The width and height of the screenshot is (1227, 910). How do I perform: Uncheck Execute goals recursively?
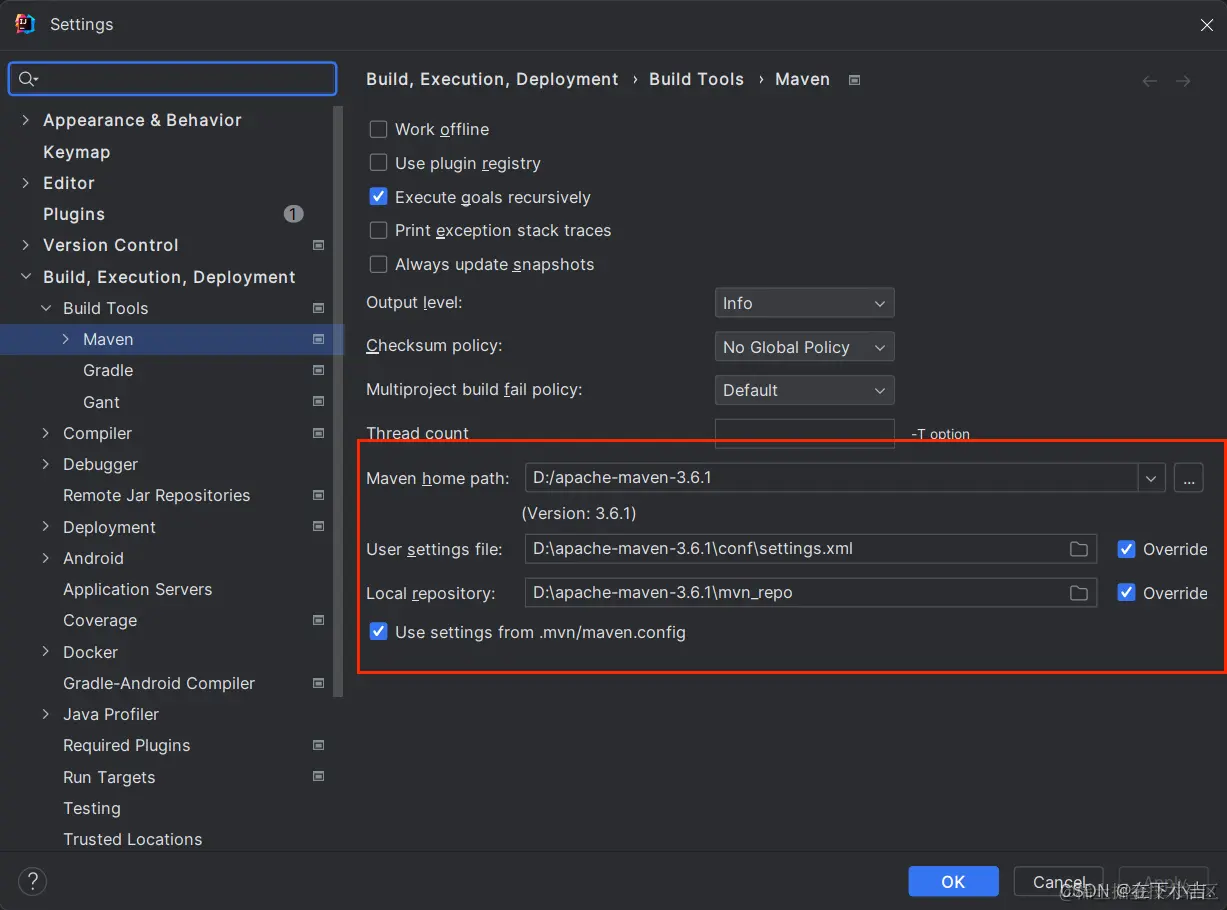(x=378, y=197)
